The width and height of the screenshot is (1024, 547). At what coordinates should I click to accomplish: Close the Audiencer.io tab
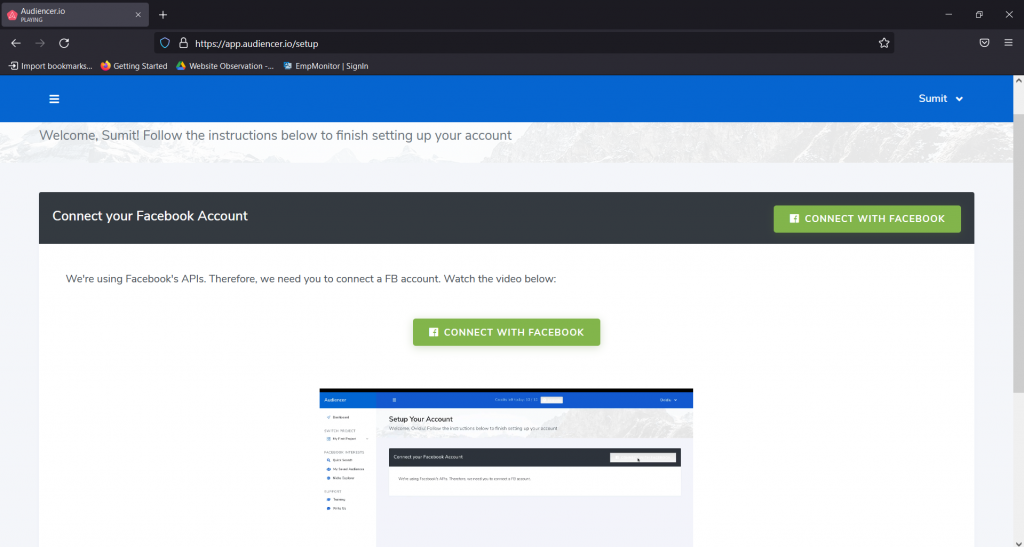[x=138, y=14]
